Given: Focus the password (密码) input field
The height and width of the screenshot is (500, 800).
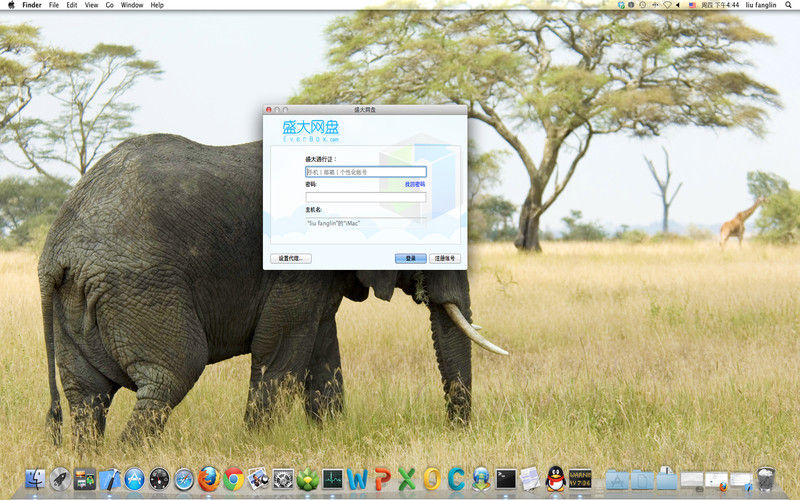Looking at the screenshot, I should (366, 197).
